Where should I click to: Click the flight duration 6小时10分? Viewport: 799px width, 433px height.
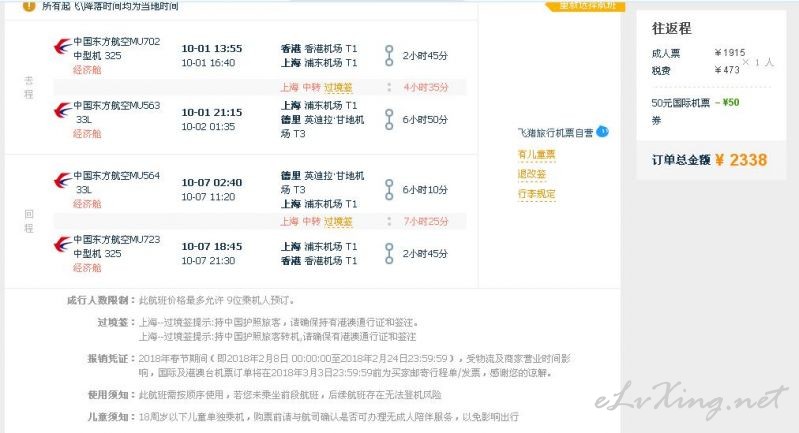[x=425, y=190]
